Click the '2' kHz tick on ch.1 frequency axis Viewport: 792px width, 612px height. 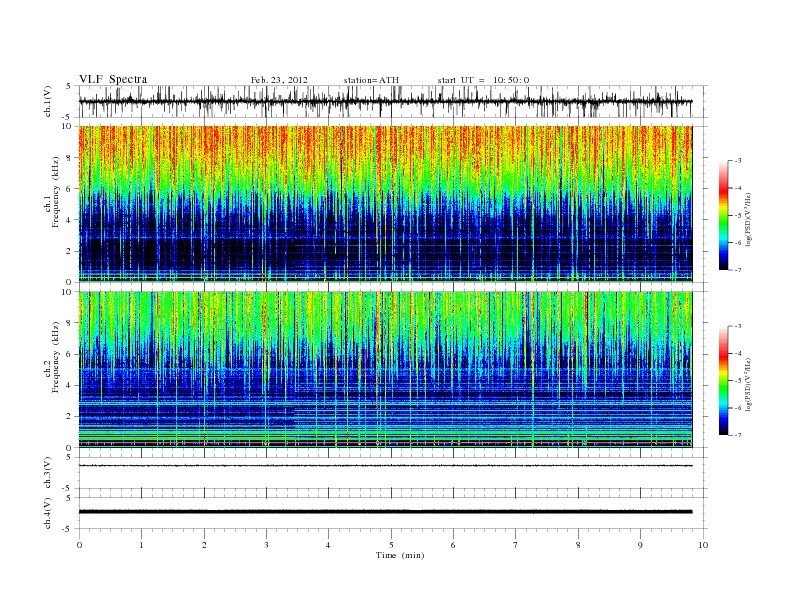[70, 251]
